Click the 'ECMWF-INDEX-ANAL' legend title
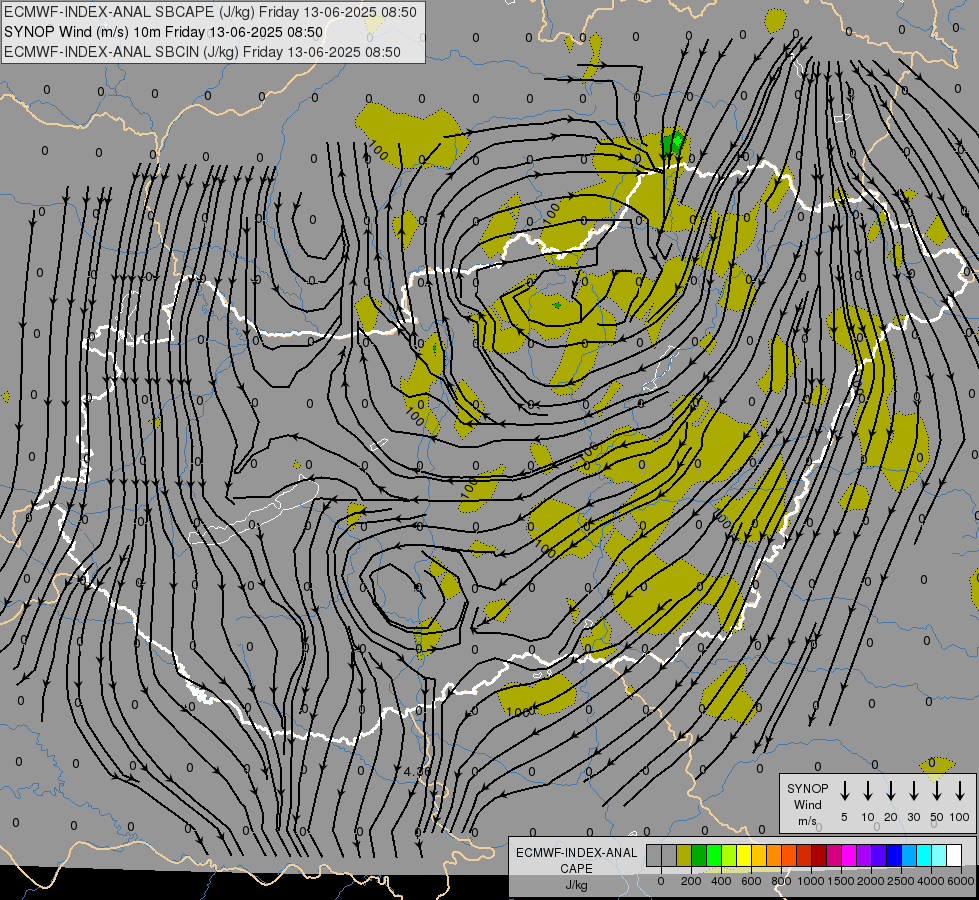Viewport: 979px width, 900px height. (x=576, y=853)
